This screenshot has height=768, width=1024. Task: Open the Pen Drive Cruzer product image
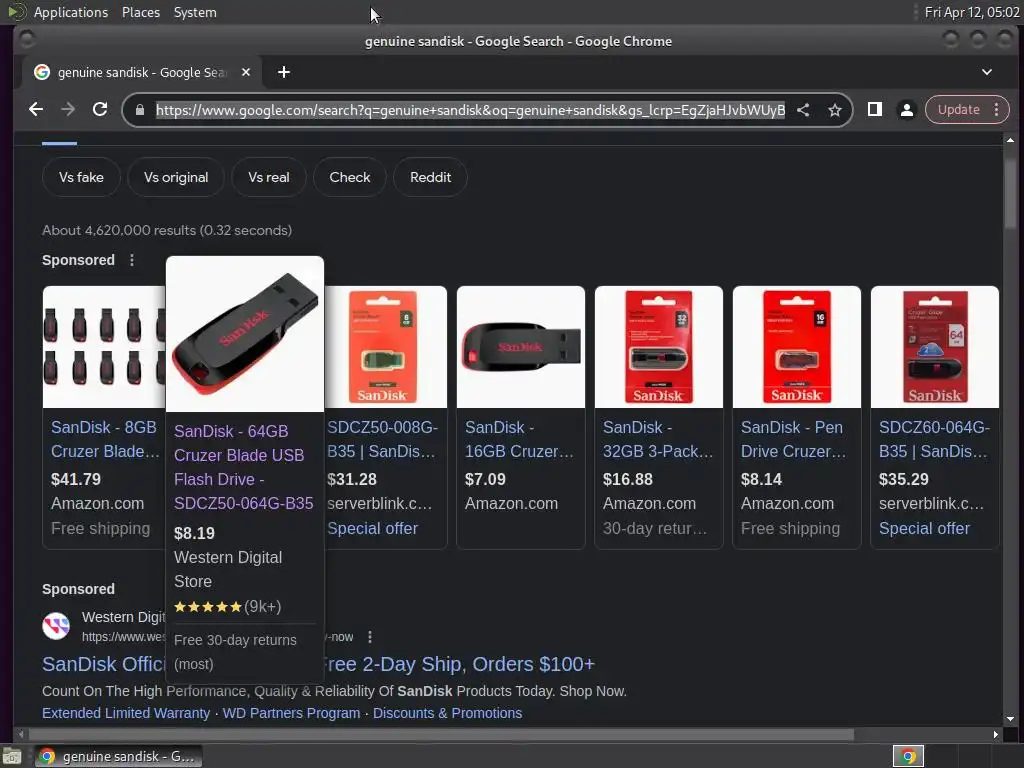coord(797,347)
